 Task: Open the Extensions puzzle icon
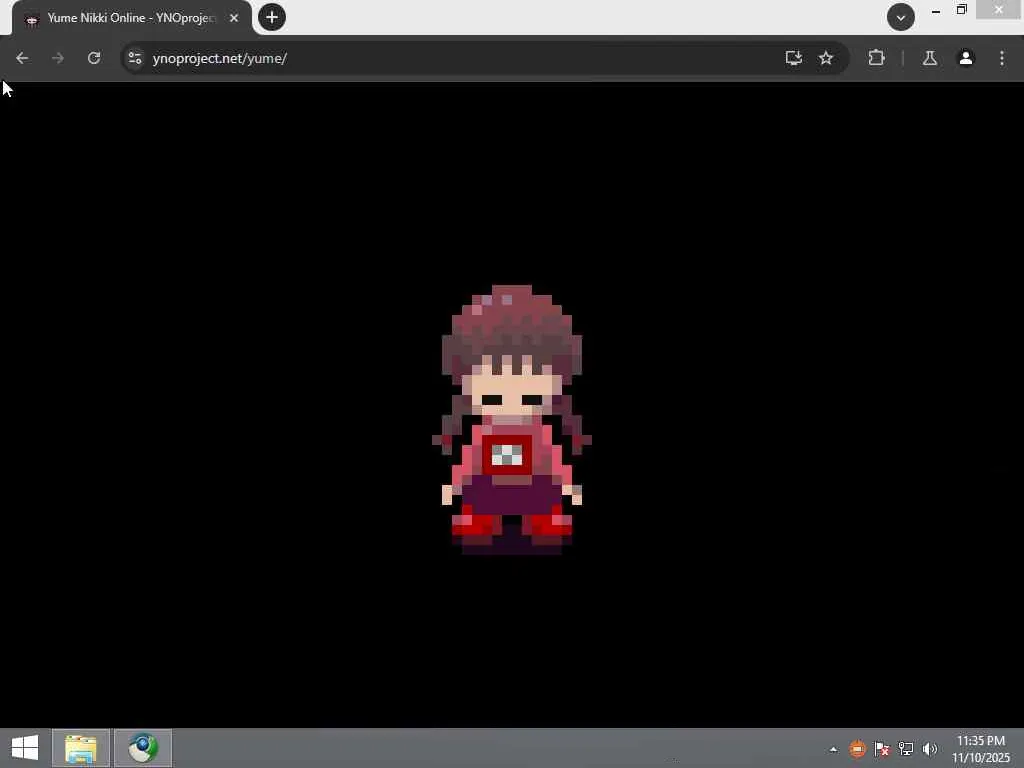[x=876, y=58]
